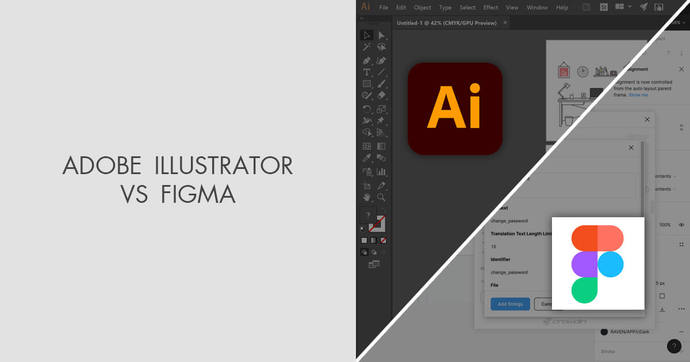
Task: Select the Scale tool
Action: coord(381,109)
